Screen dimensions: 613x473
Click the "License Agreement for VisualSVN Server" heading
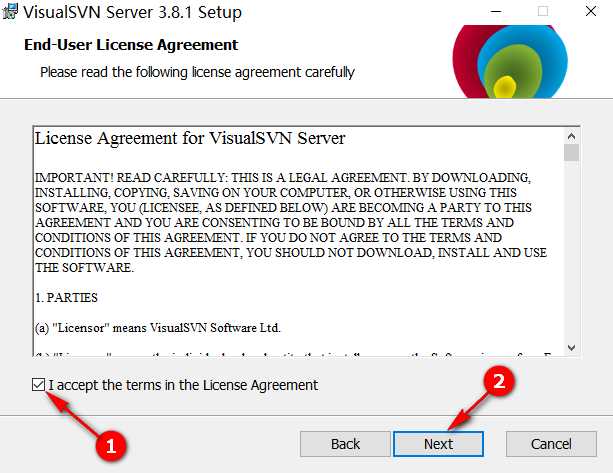coord(190,138)
